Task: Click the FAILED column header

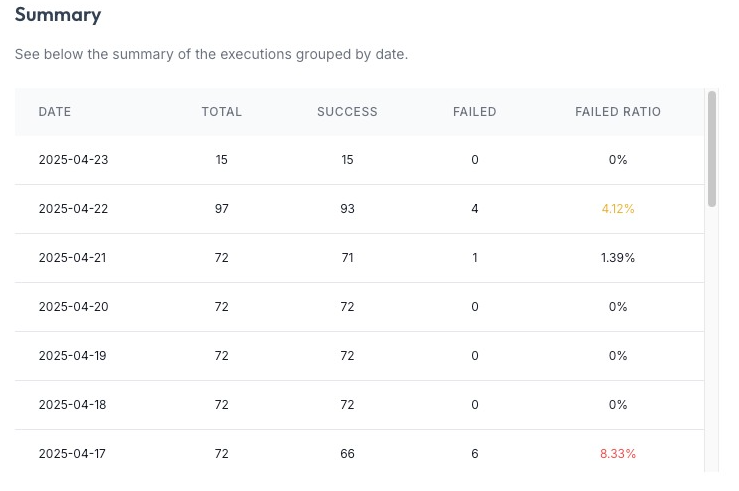Action: click(474, 112)
